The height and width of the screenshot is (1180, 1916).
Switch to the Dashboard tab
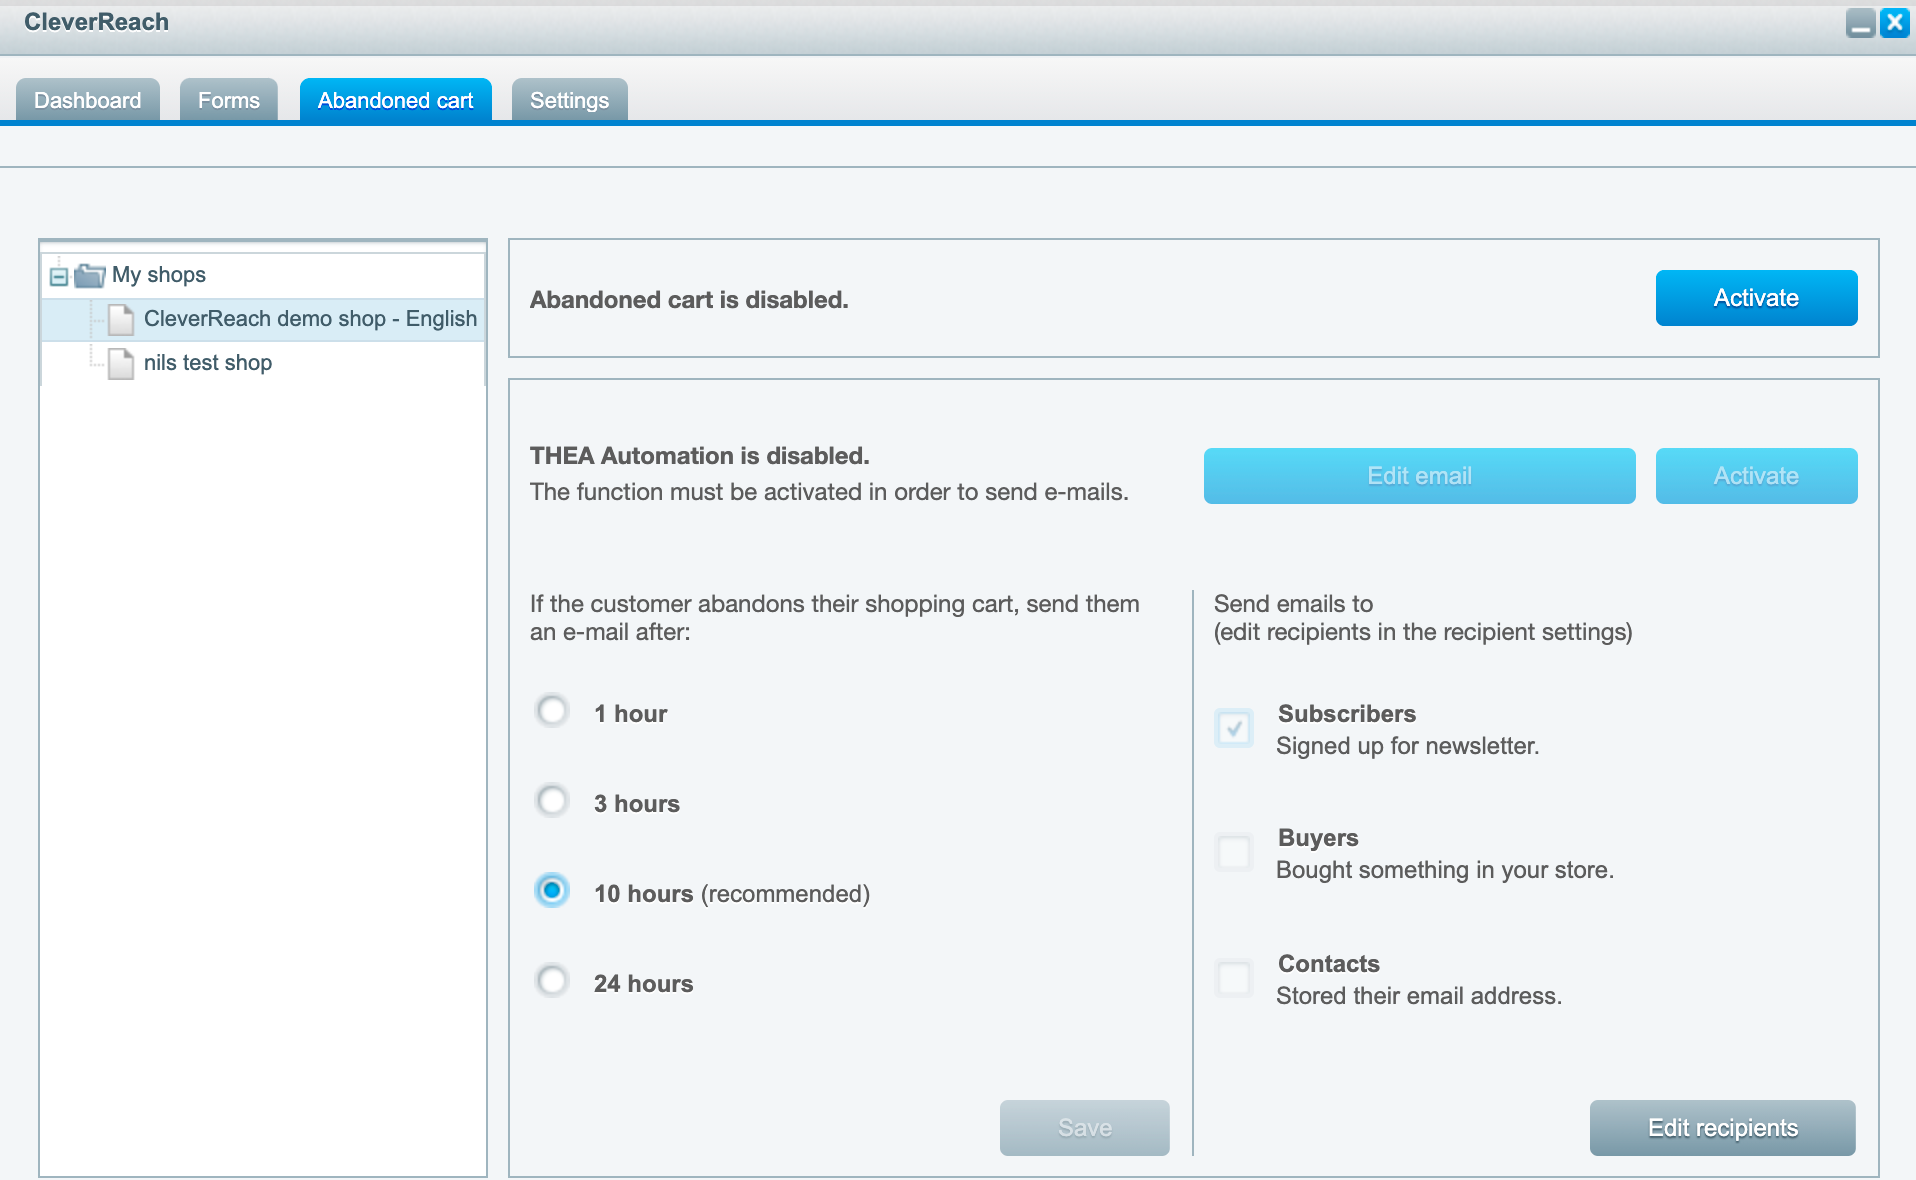(88, 100)
